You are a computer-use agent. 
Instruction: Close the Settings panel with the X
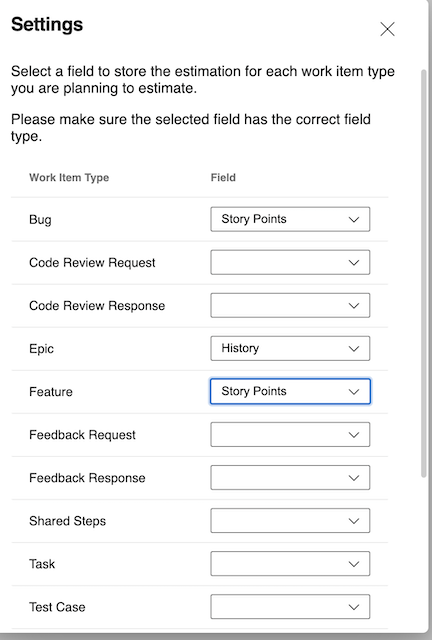pos(387,29)
